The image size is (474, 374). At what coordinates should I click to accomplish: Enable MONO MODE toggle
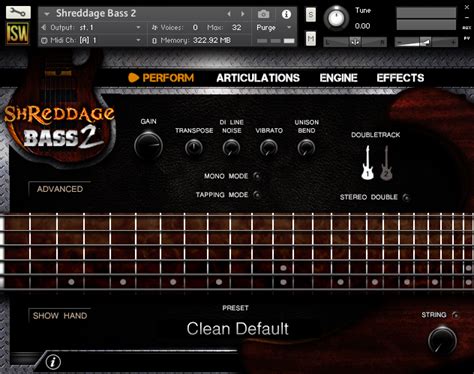click(x=257, y=176)
